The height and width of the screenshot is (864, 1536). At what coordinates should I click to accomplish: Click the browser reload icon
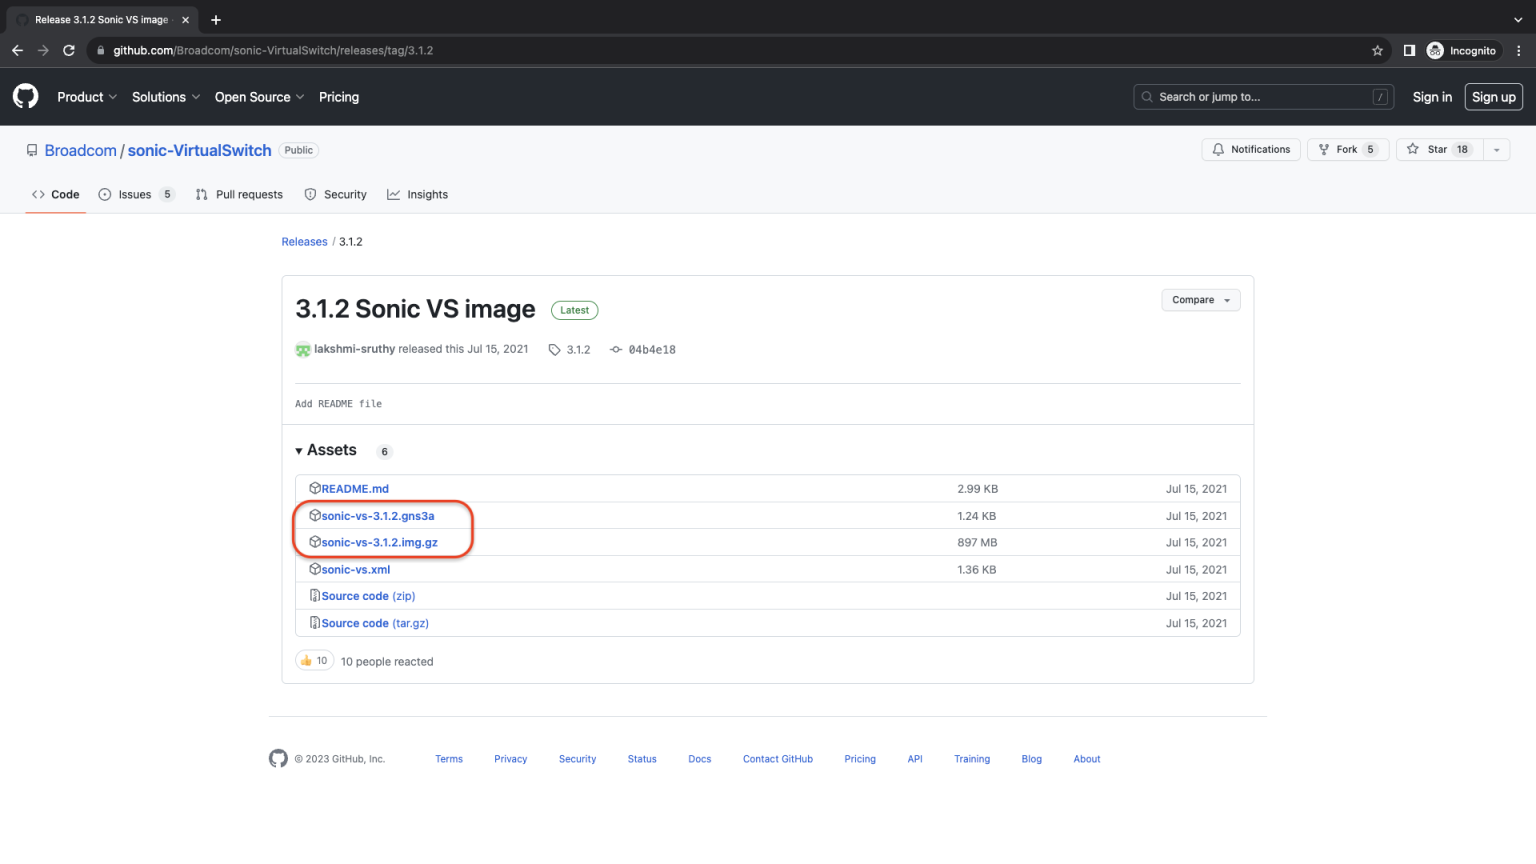pyautogui.click(x=69, y=50)
